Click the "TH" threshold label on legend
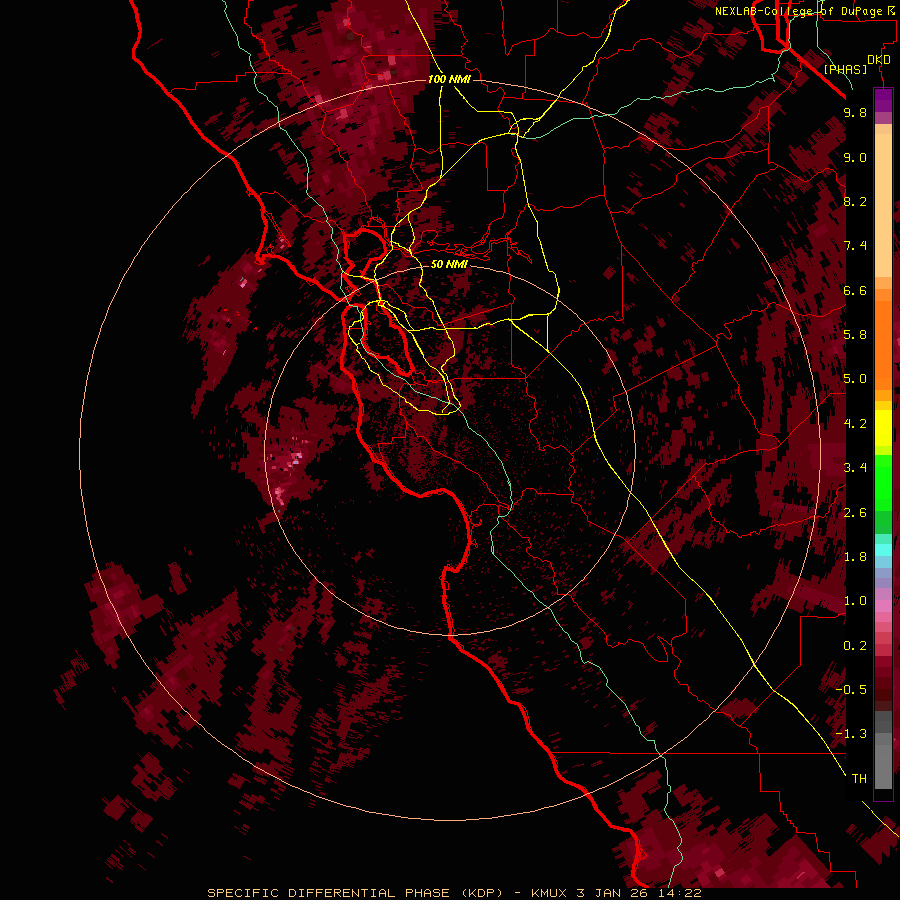The image size is (900, 900). (x=859, y=779)
